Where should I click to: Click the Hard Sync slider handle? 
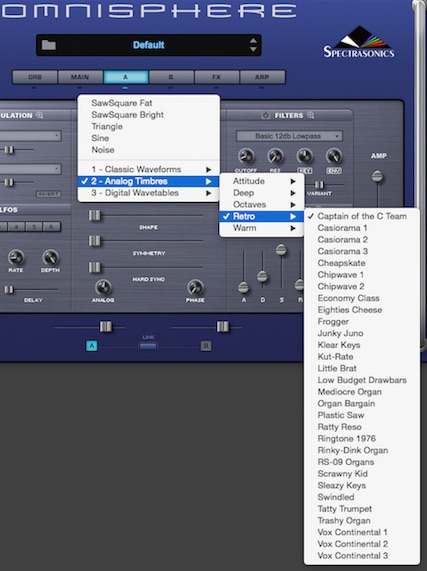[x=95, y=267]
